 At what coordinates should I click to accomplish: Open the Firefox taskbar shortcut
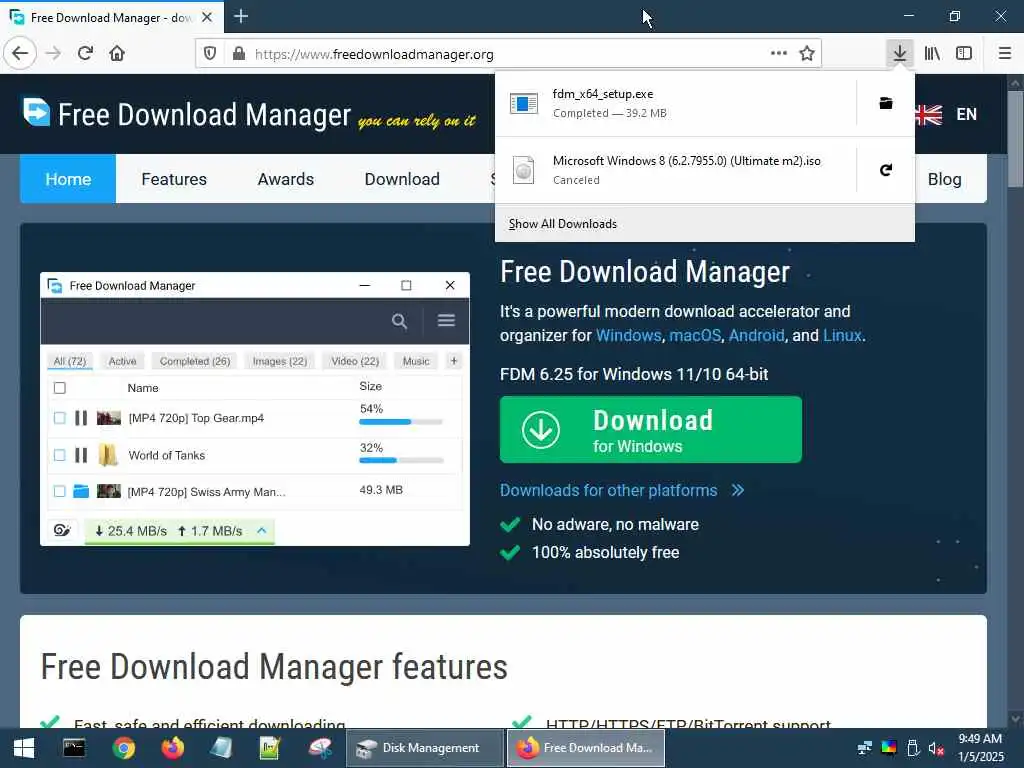coord(173,748)
